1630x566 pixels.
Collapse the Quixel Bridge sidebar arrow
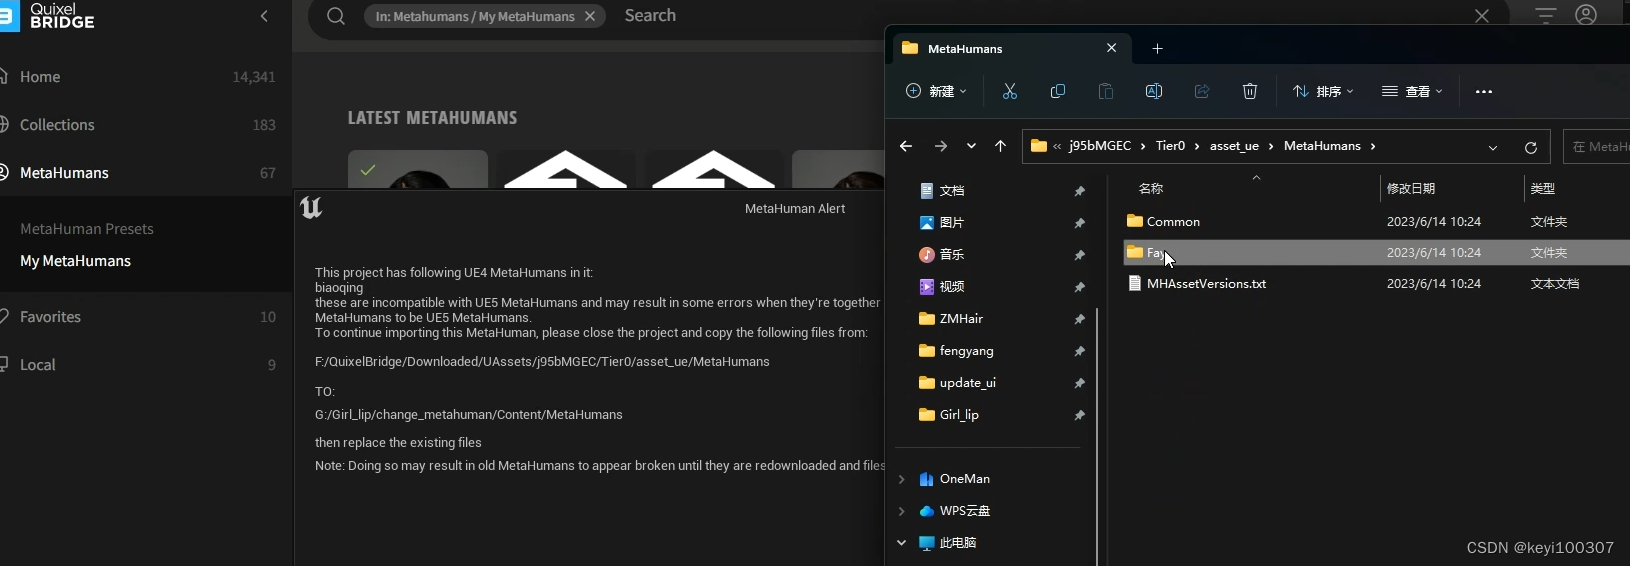click(x=264, y=16)
